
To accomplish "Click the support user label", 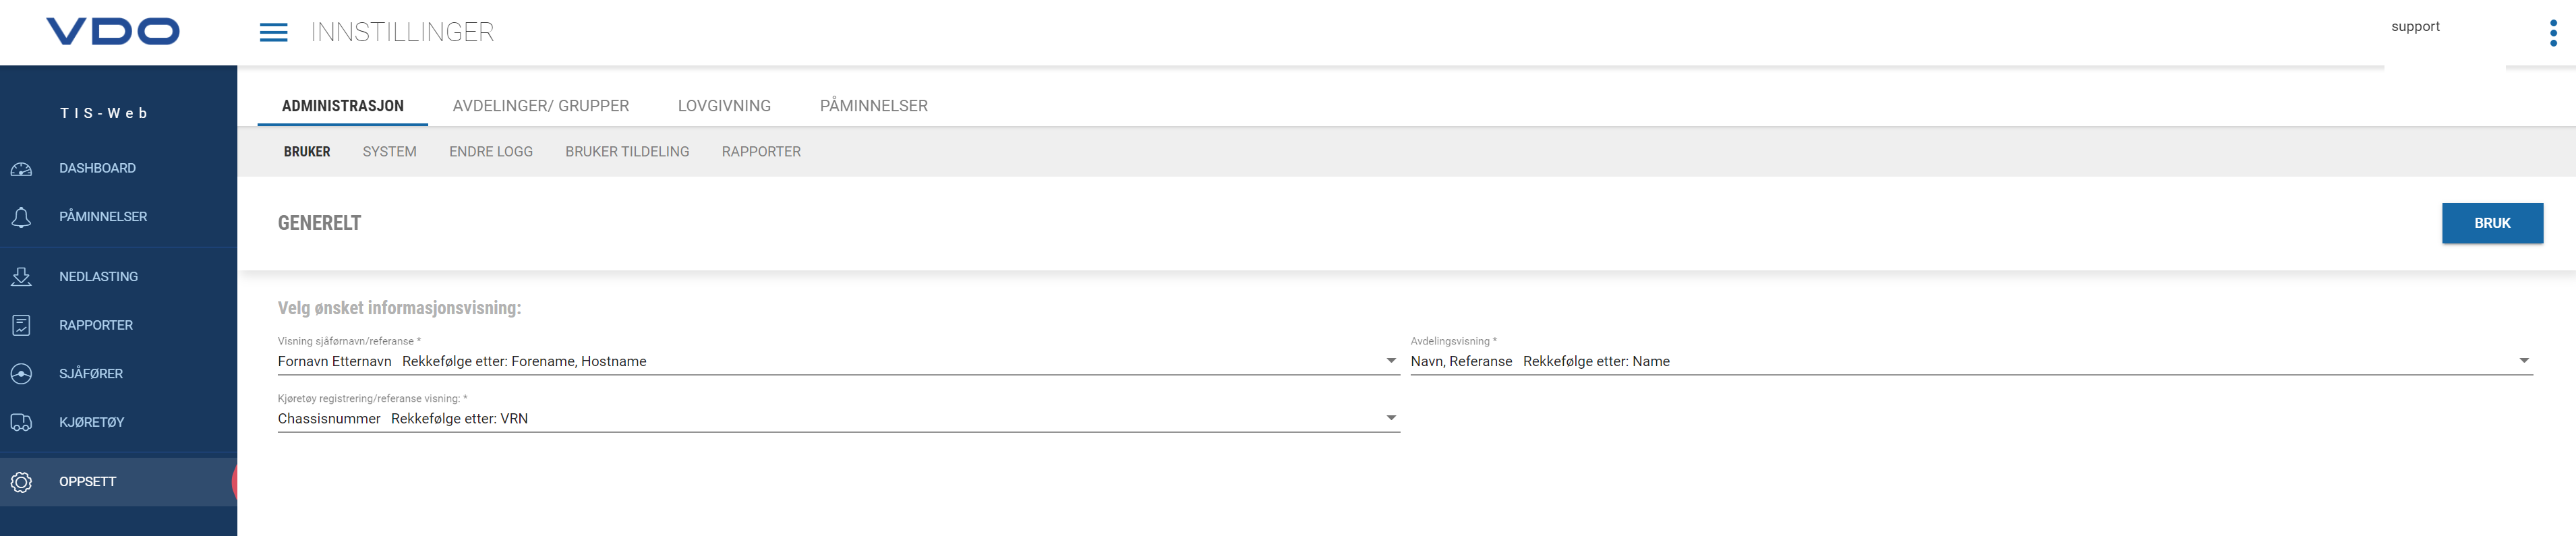I will (2415, 27).
